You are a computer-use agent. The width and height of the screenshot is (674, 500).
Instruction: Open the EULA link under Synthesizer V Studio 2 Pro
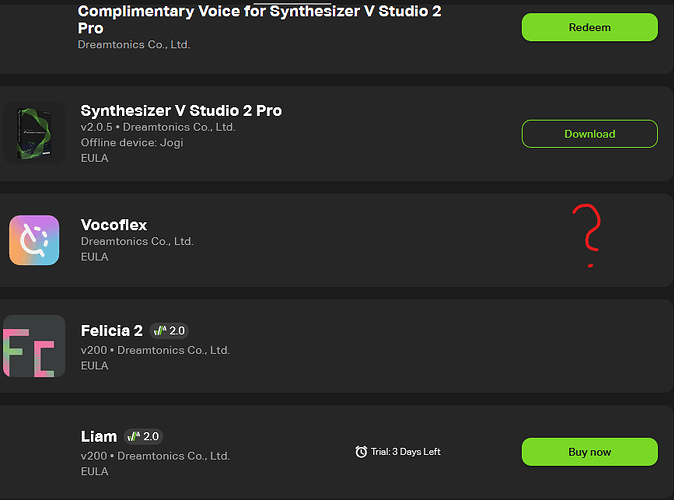(x=95, y=158)
